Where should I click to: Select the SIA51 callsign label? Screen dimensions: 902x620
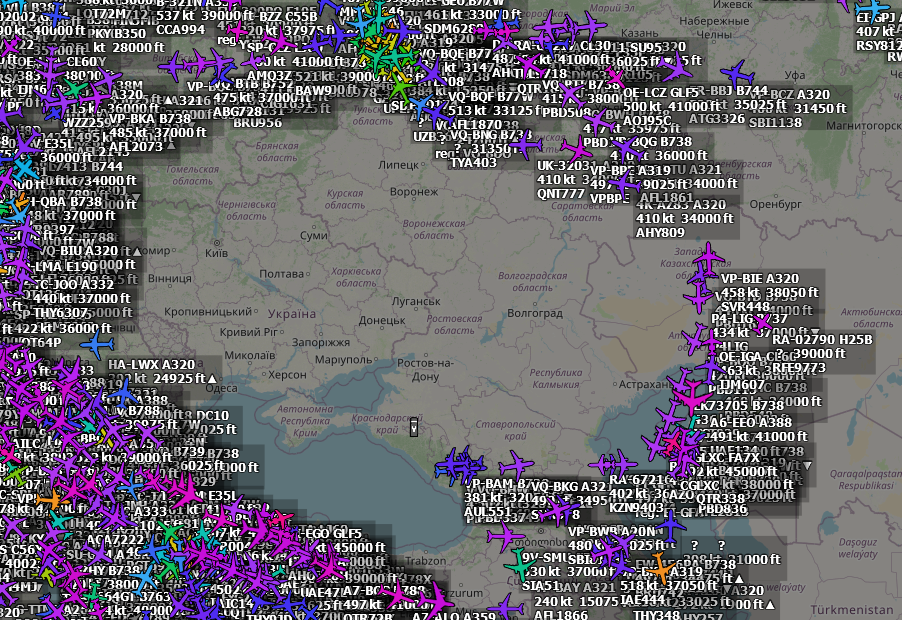[541, 586]
